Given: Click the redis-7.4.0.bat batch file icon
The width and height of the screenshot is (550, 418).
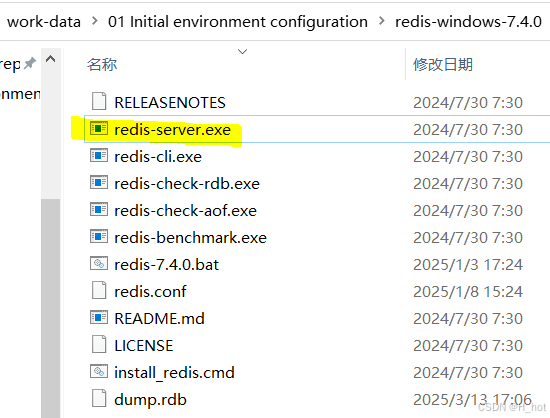Looking at the screenshot, I should click(x=99, y=263).
